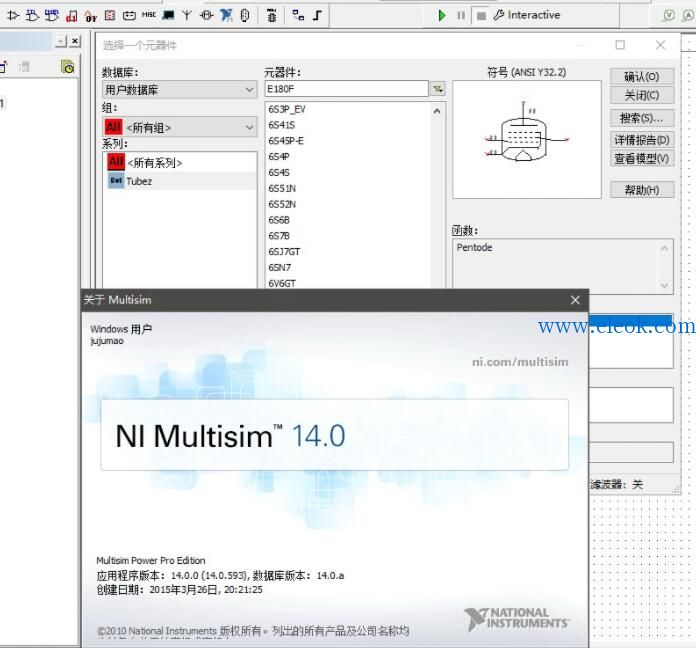The height and width of the screenshot is (648, 696).
Task: Open the NI components group
Action: (226, 16)
